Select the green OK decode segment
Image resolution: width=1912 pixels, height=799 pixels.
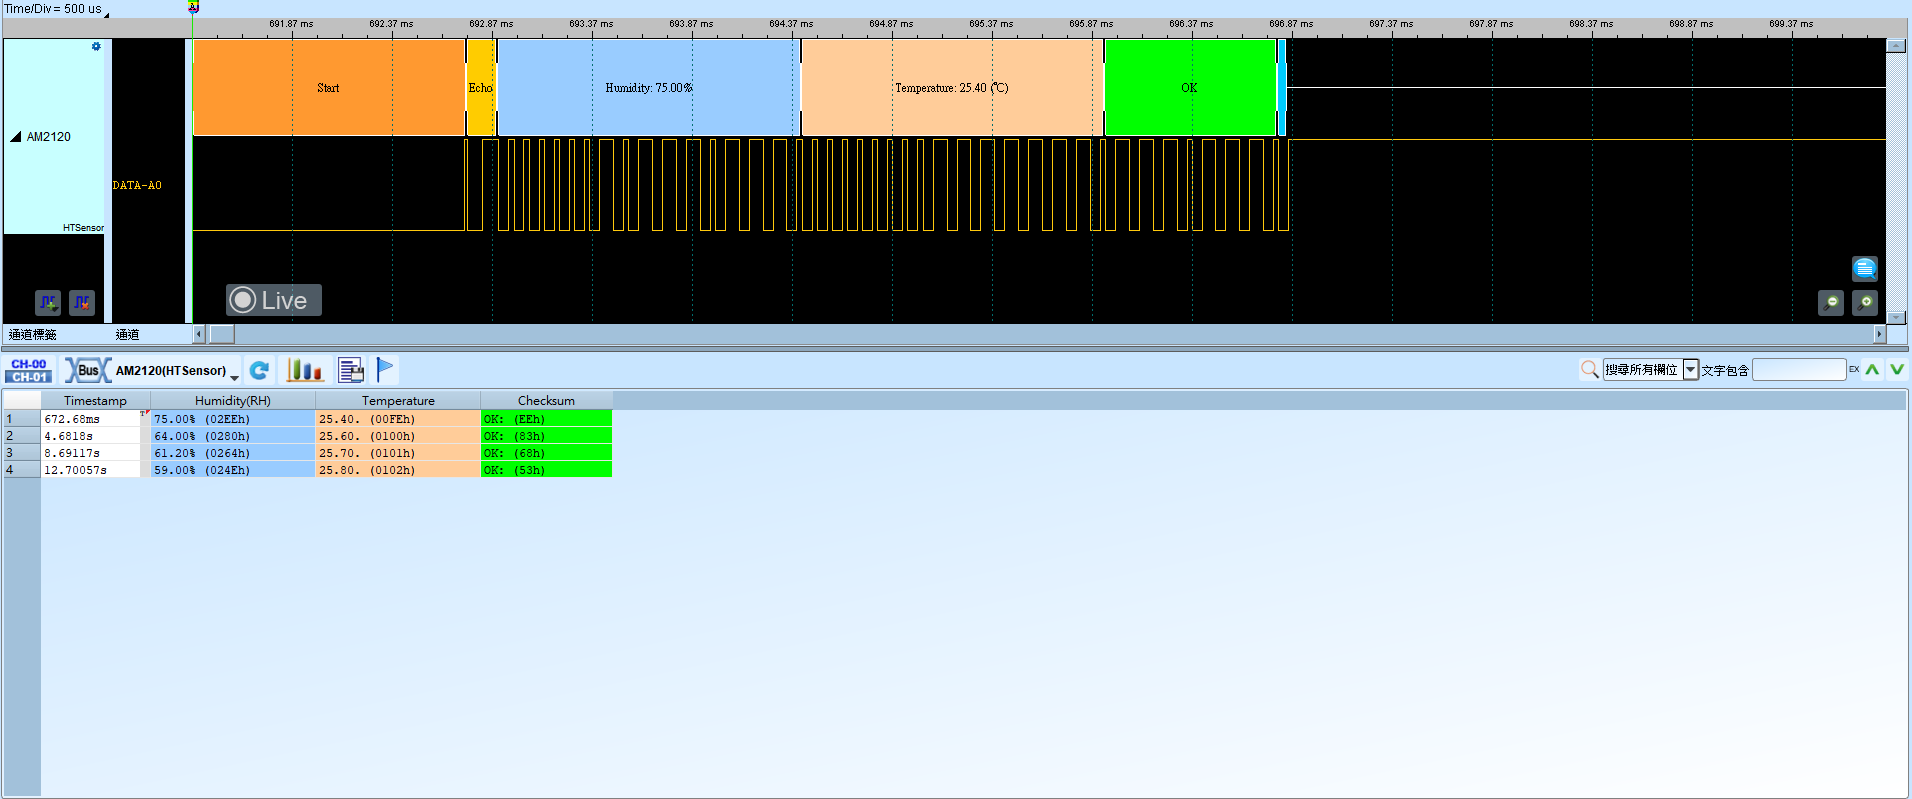tap(1190, 88)
